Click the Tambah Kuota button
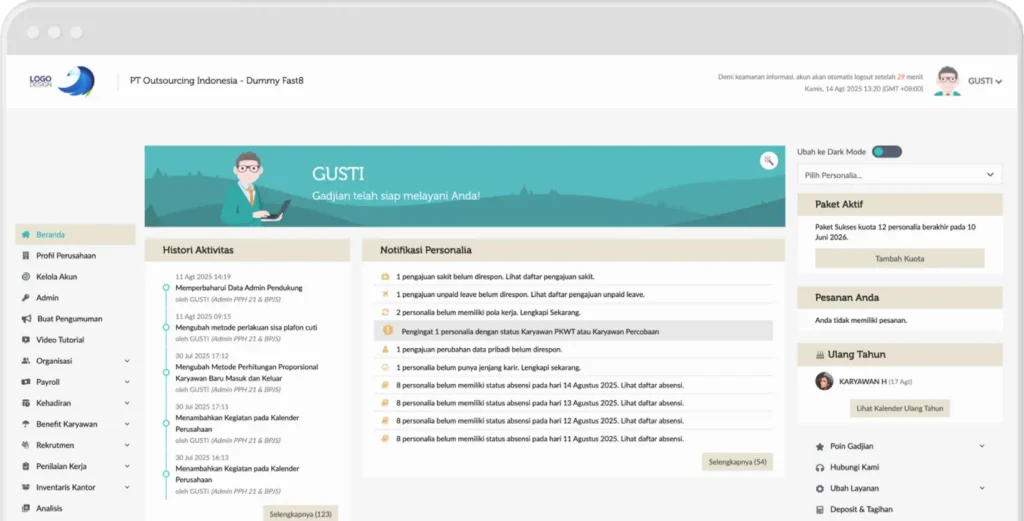Image resolution: width=1024 pixels, height=521 pixels. click(899, 259)
